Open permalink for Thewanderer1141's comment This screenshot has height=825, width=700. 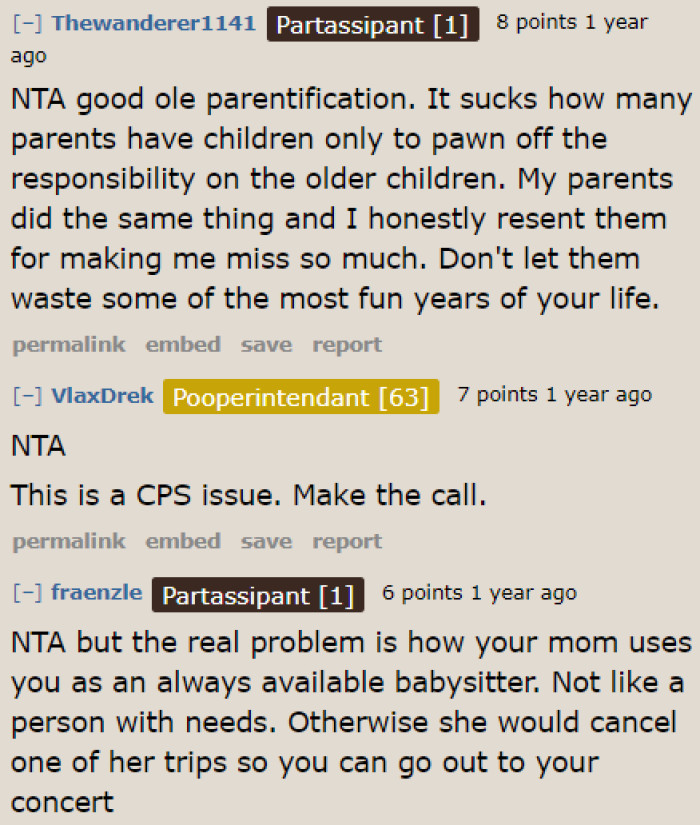(x=68, y=344)
